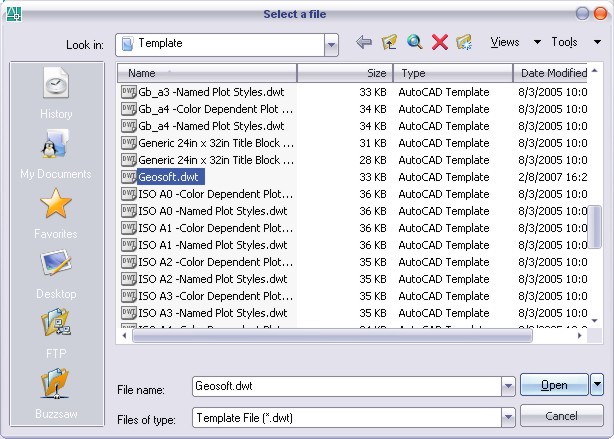Create a new folder with toolbar icon
Viewport: 614px width, 439px height.
464,43
